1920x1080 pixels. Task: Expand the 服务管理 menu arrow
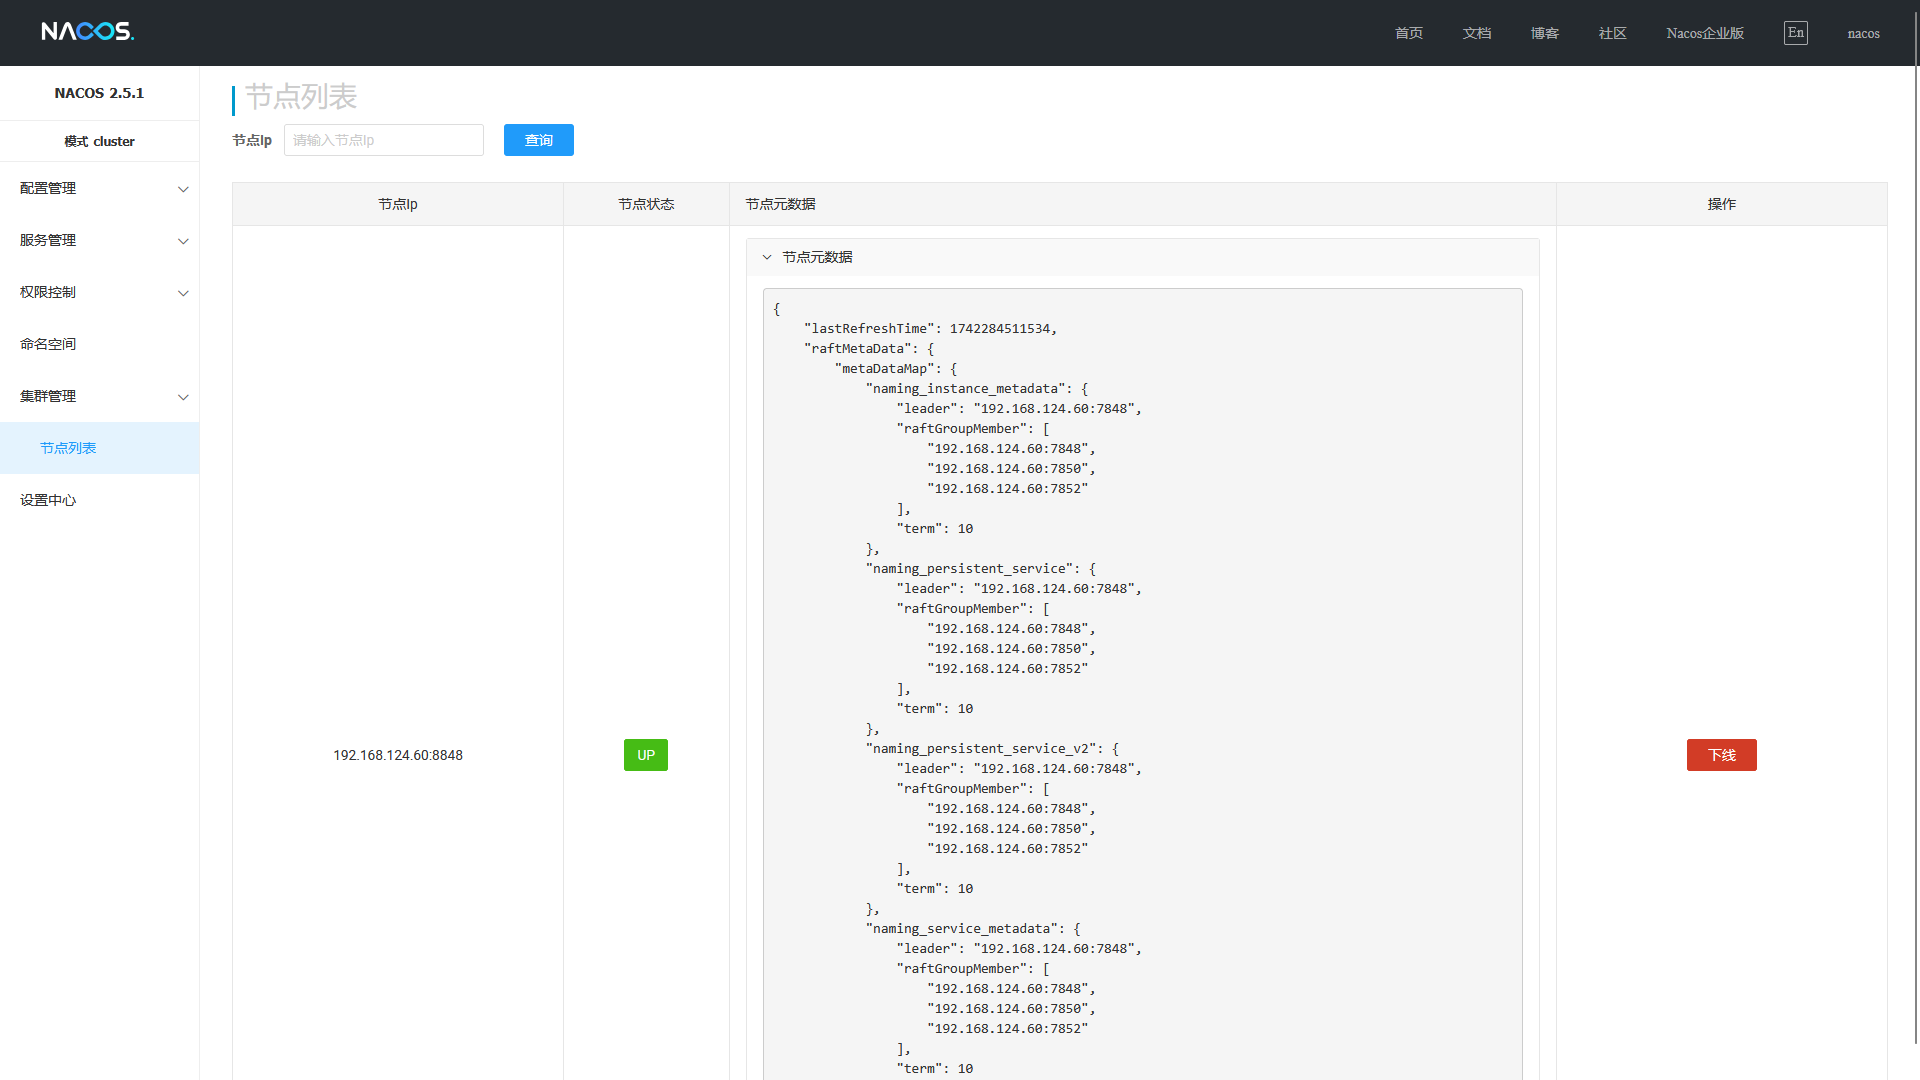click(183, 241)
